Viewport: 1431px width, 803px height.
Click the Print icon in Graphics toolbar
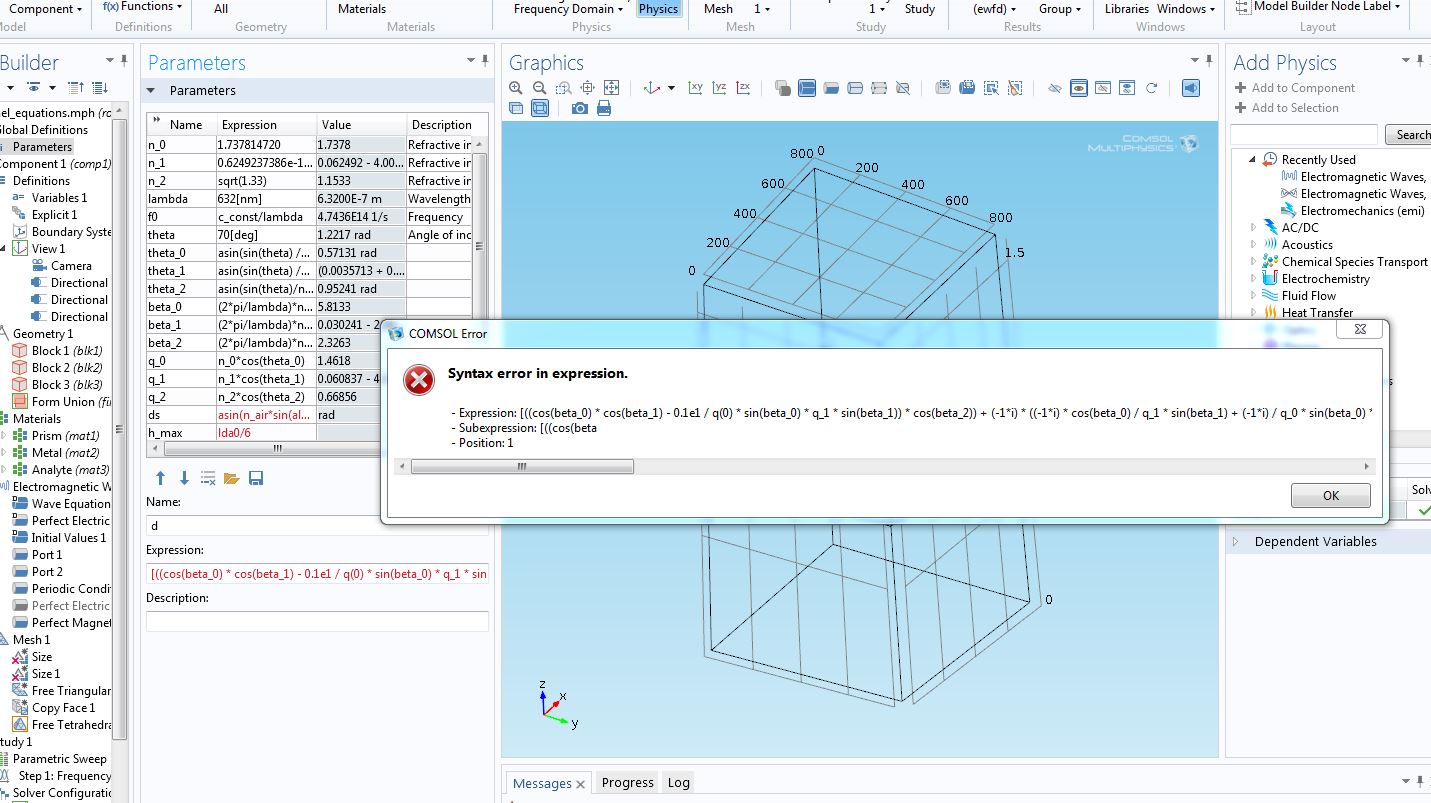pyautogui.click(x=604, y=108)
